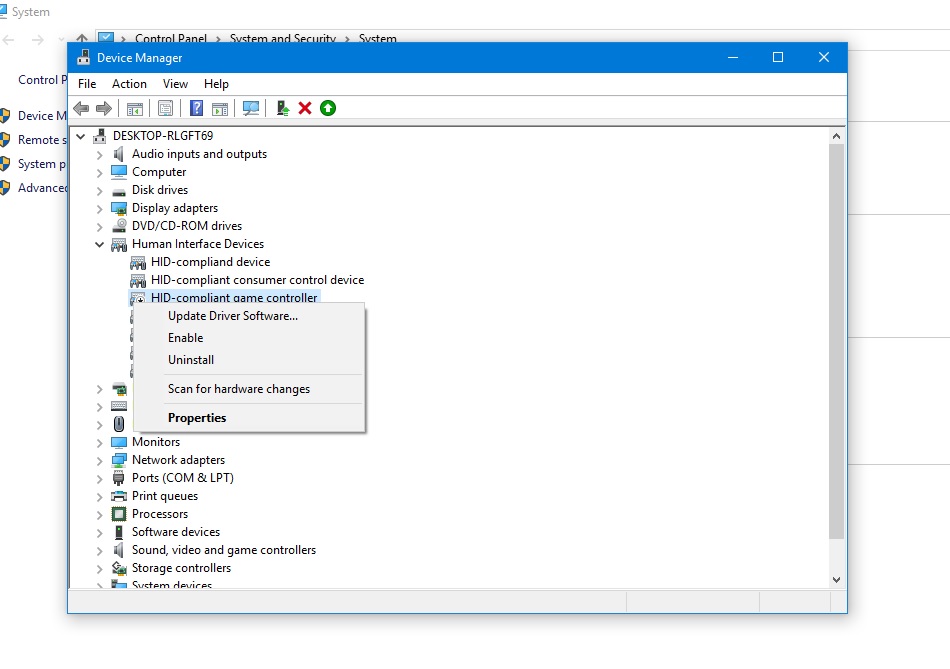
Task: Click the blue Help question mark icon
Action: coord(197,108)
